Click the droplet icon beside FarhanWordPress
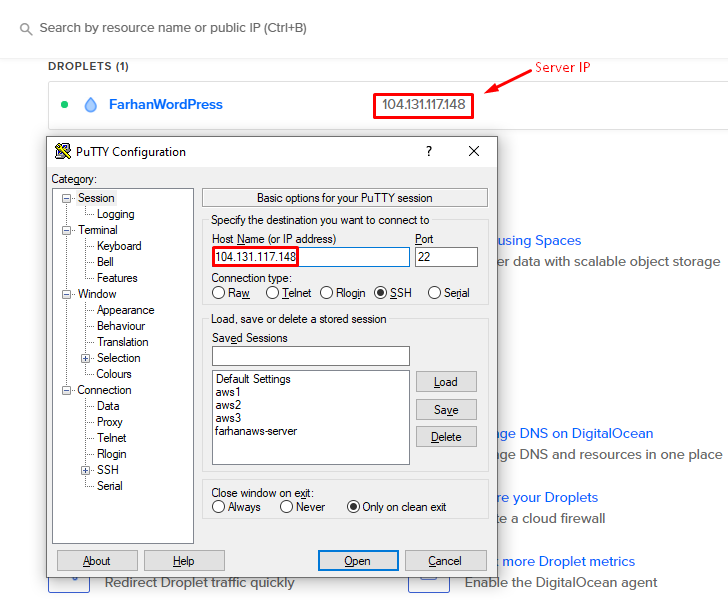Viewport: 728px width, 606px height. coord(91,105)
